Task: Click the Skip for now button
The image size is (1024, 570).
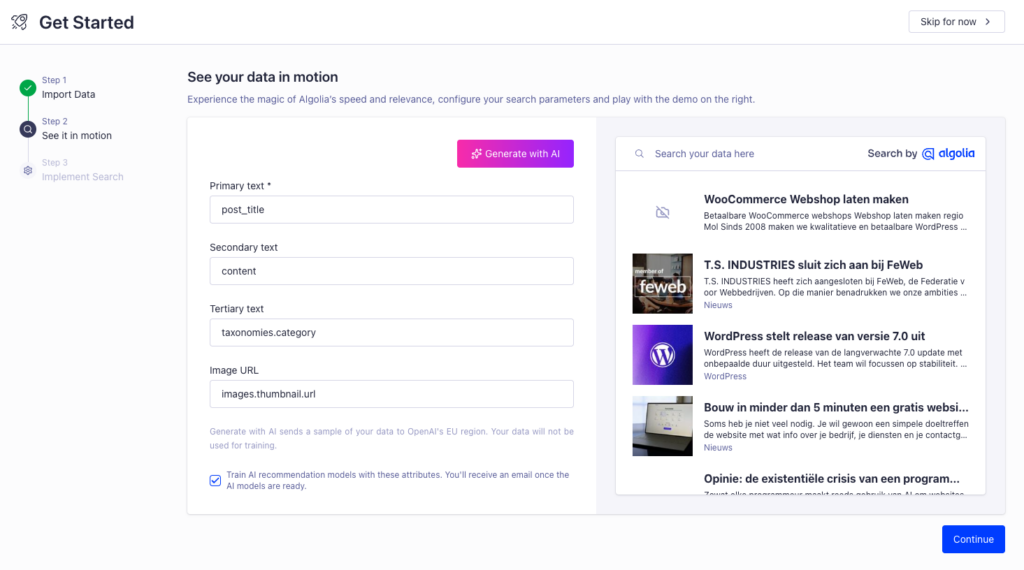Action: coord(956,22)
